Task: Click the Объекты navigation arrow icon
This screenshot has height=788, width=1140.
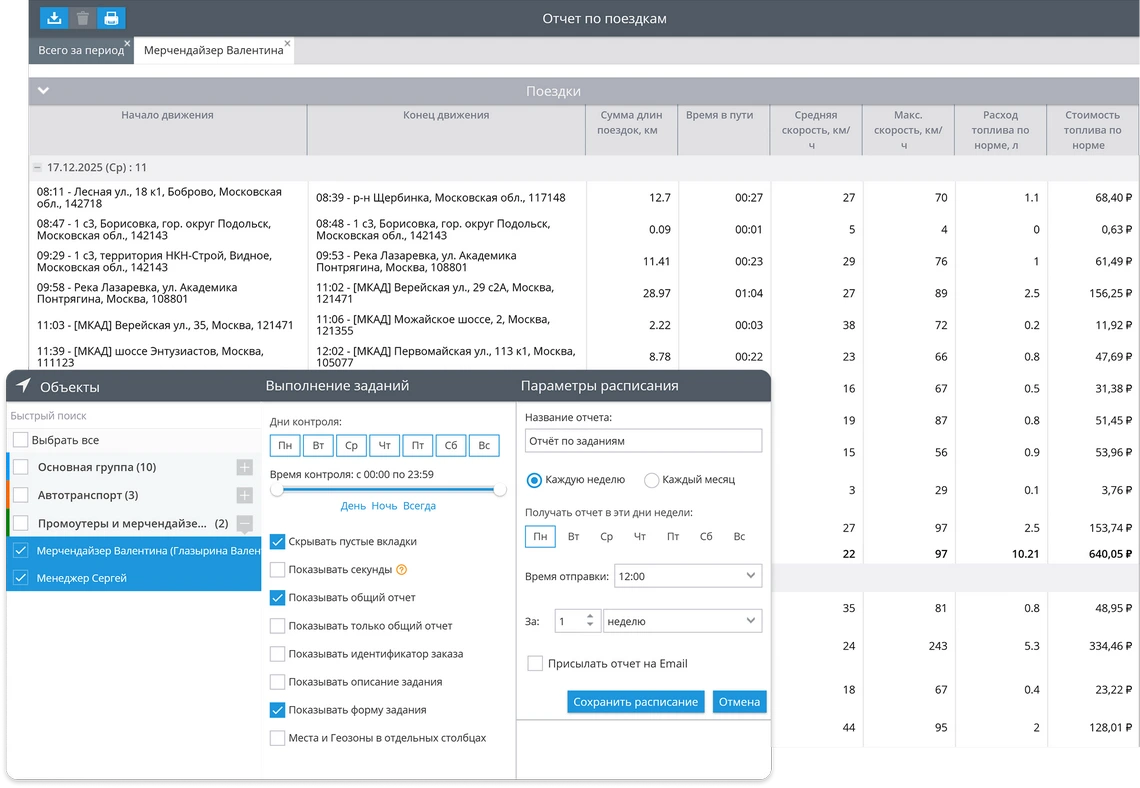Action: click(x=23, y=386)
